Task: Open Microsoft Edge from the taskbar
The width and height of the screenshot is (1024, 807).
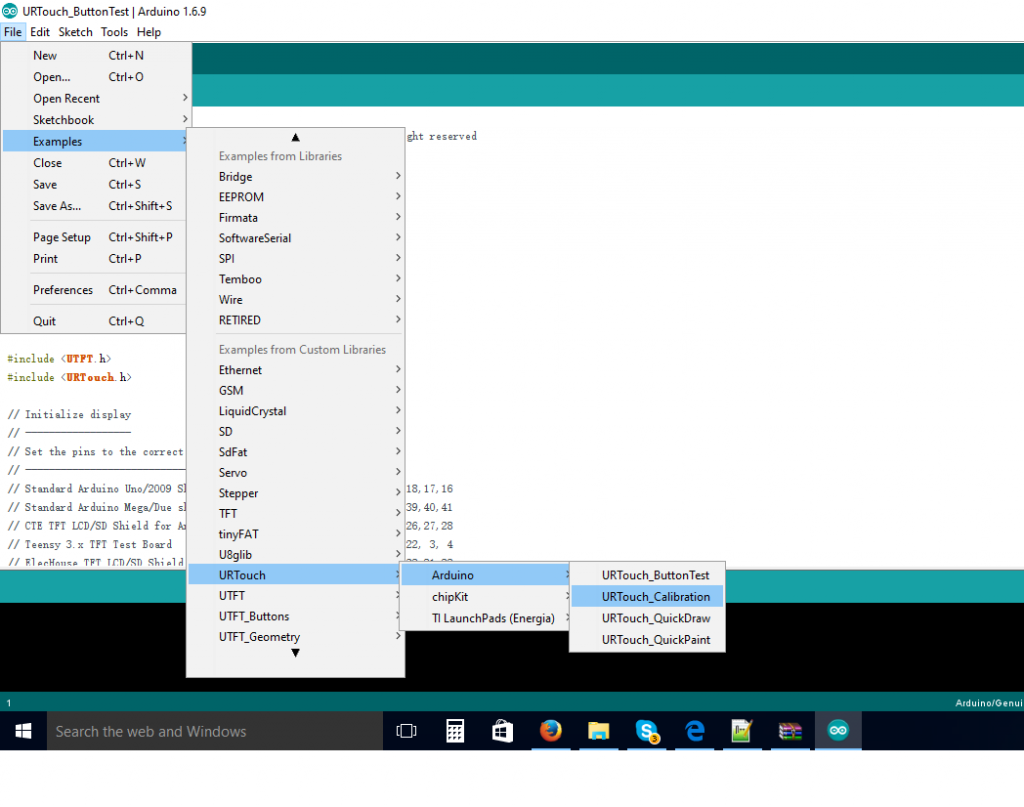Action: point(695,731)
